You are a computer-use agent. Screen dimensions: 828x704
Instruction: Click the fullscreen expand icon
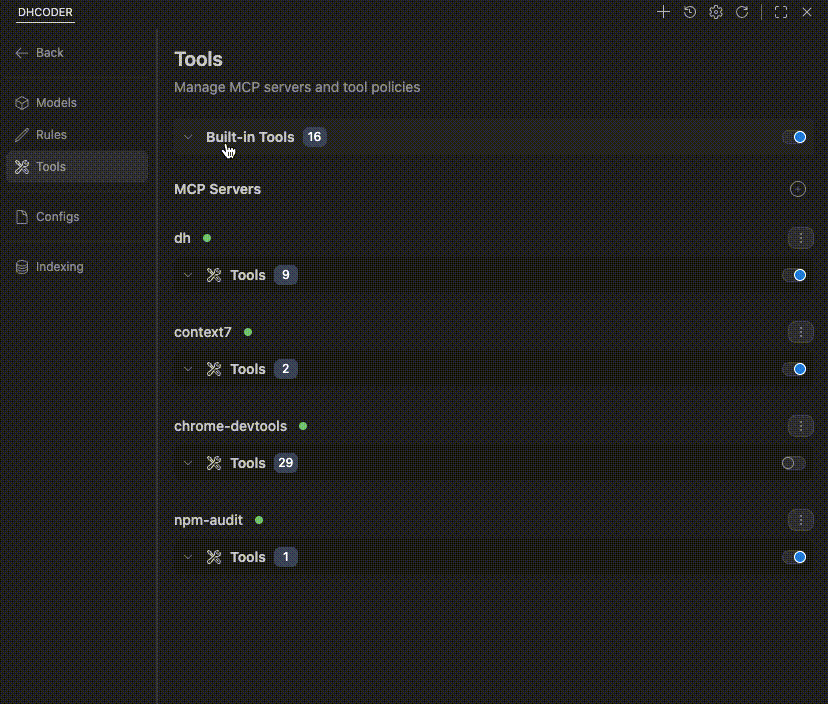[781, 12]
